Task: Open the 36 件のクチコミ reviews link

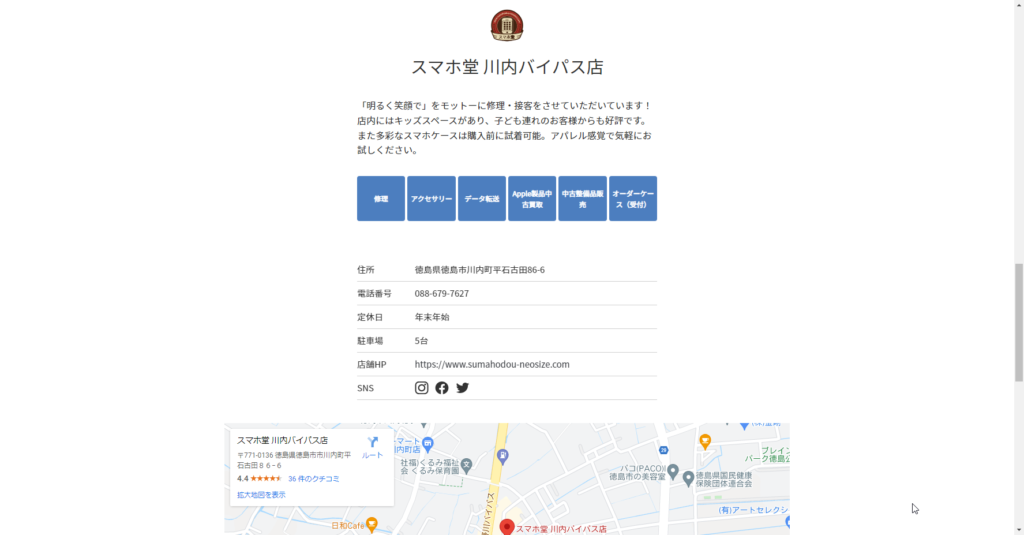Action: tap(313, 479)
